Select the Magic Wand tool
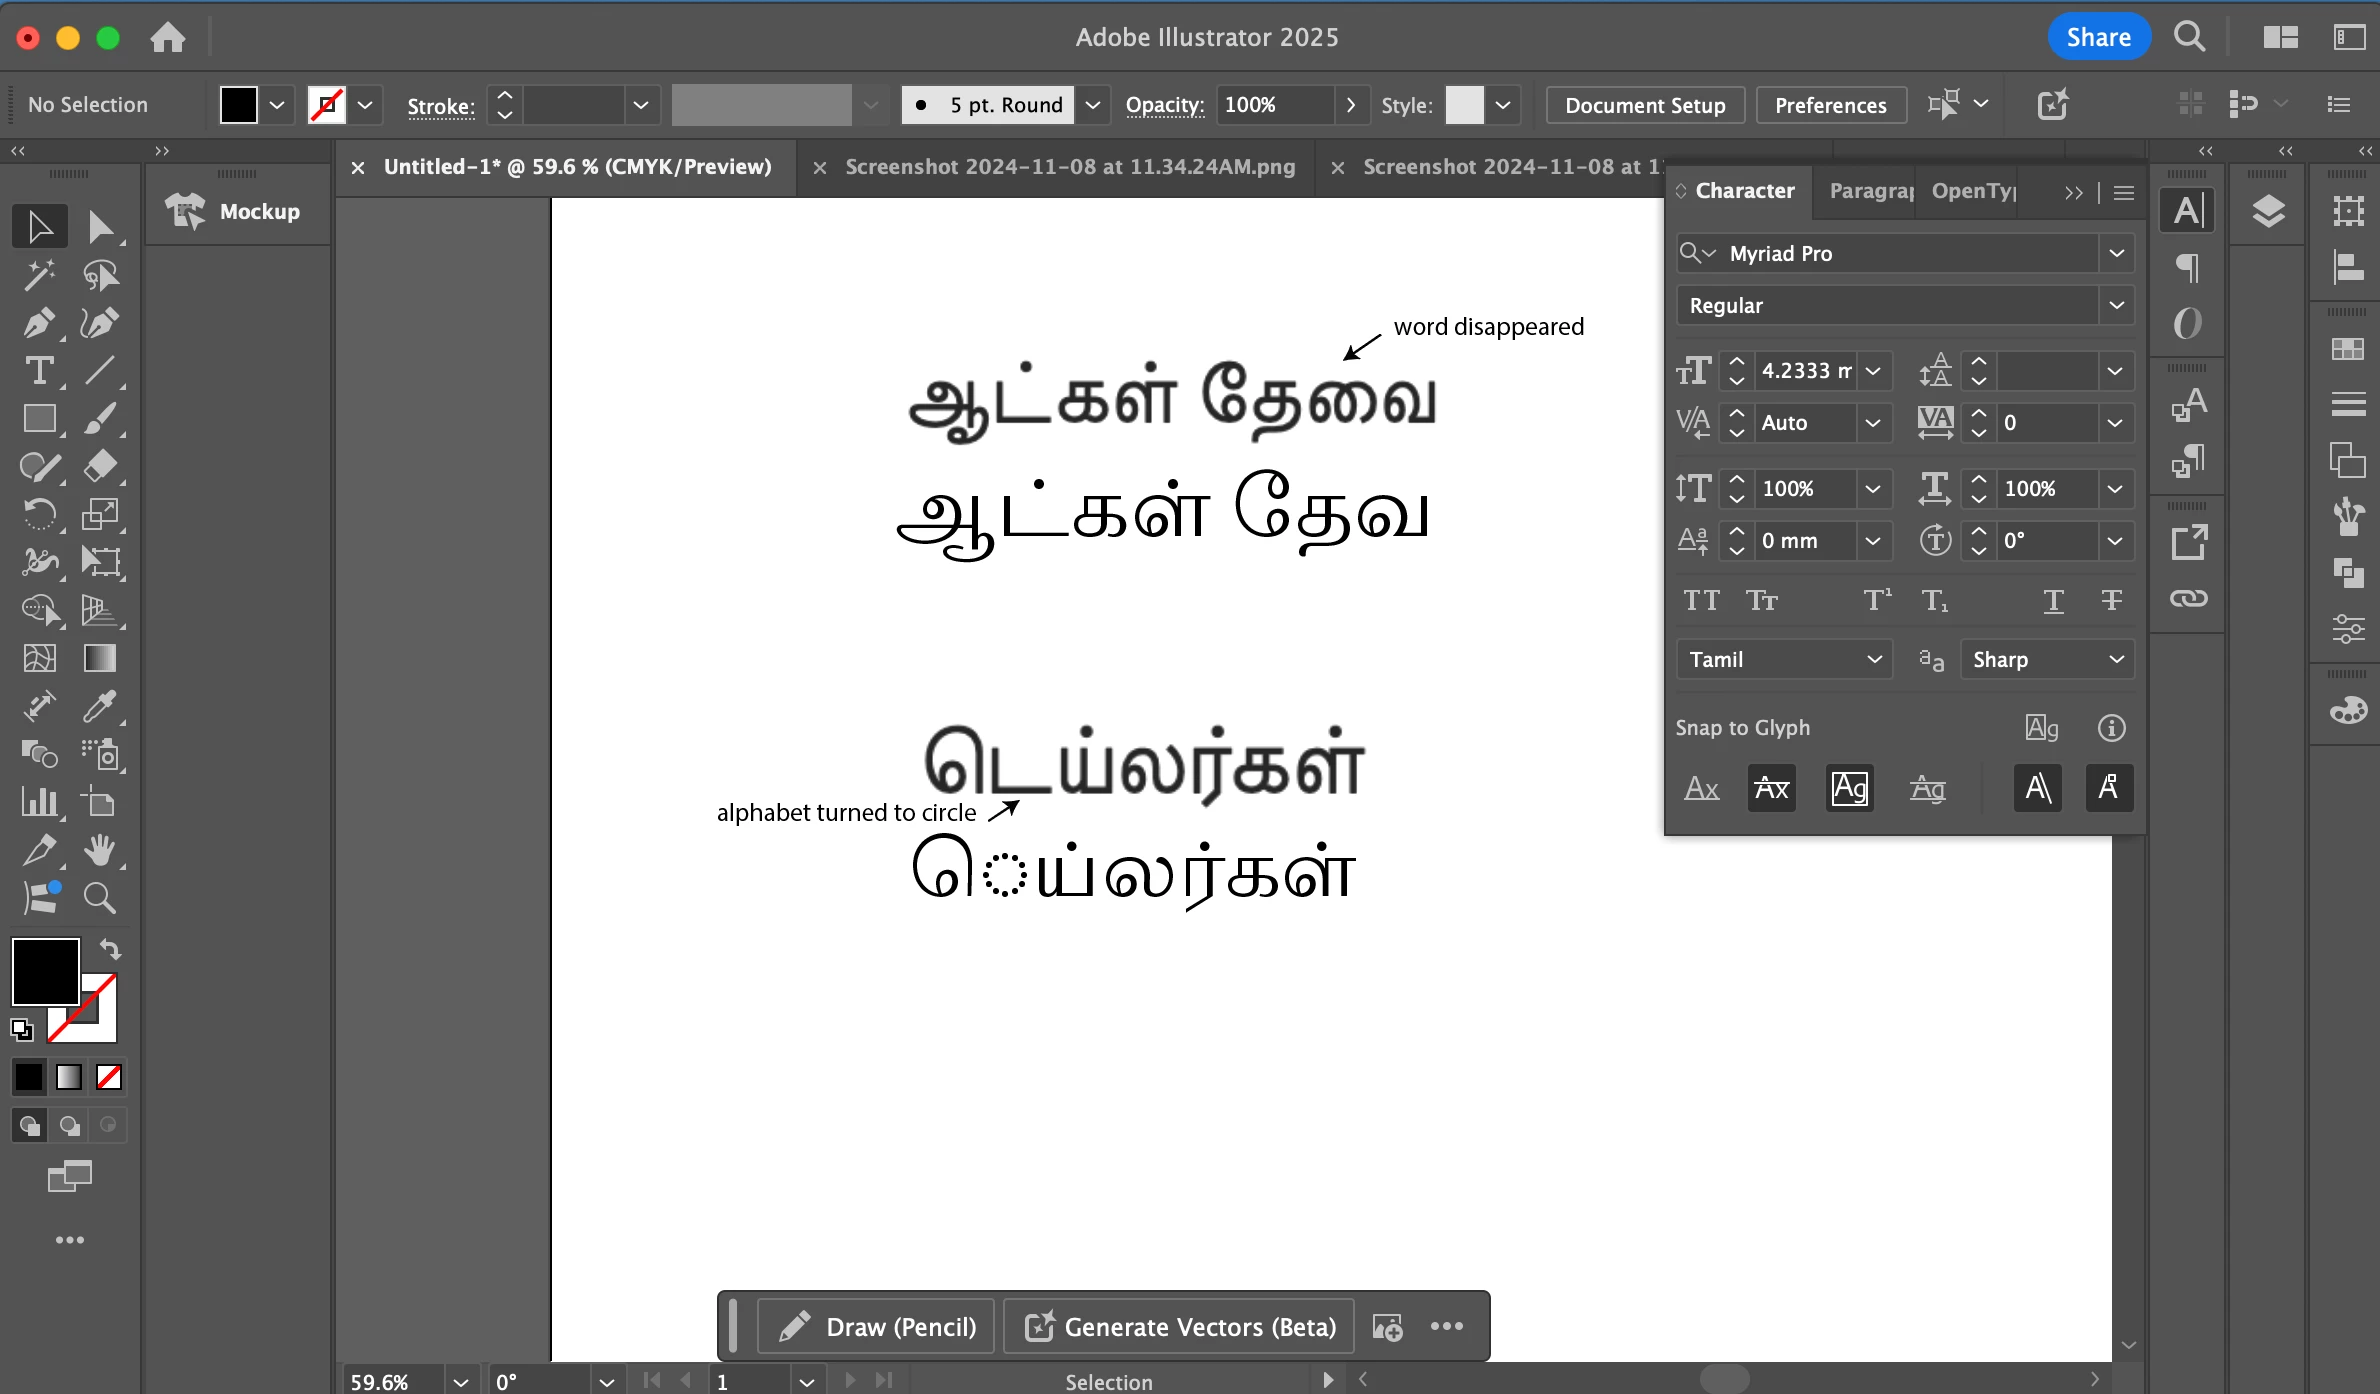The width and height of the screenshot is (2380, 1394). coord(39,275)
